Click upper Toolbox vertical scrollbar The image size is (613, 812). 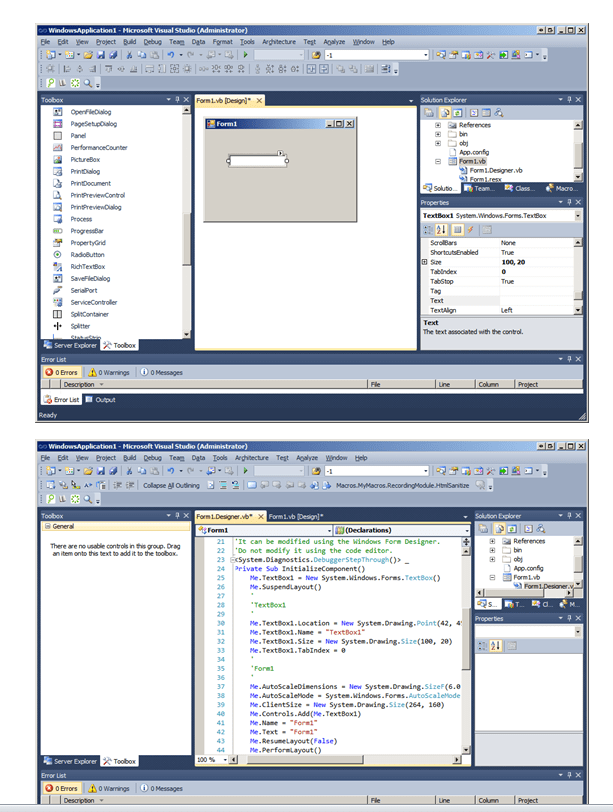click(187, 223)
